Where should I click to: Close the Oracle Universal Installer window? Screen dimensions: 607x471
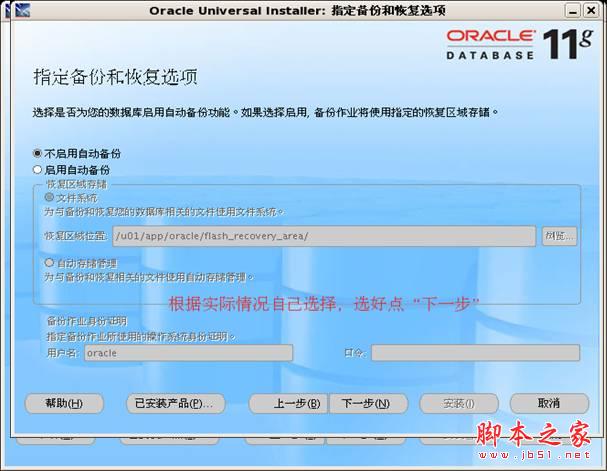[x=591, y=11]
